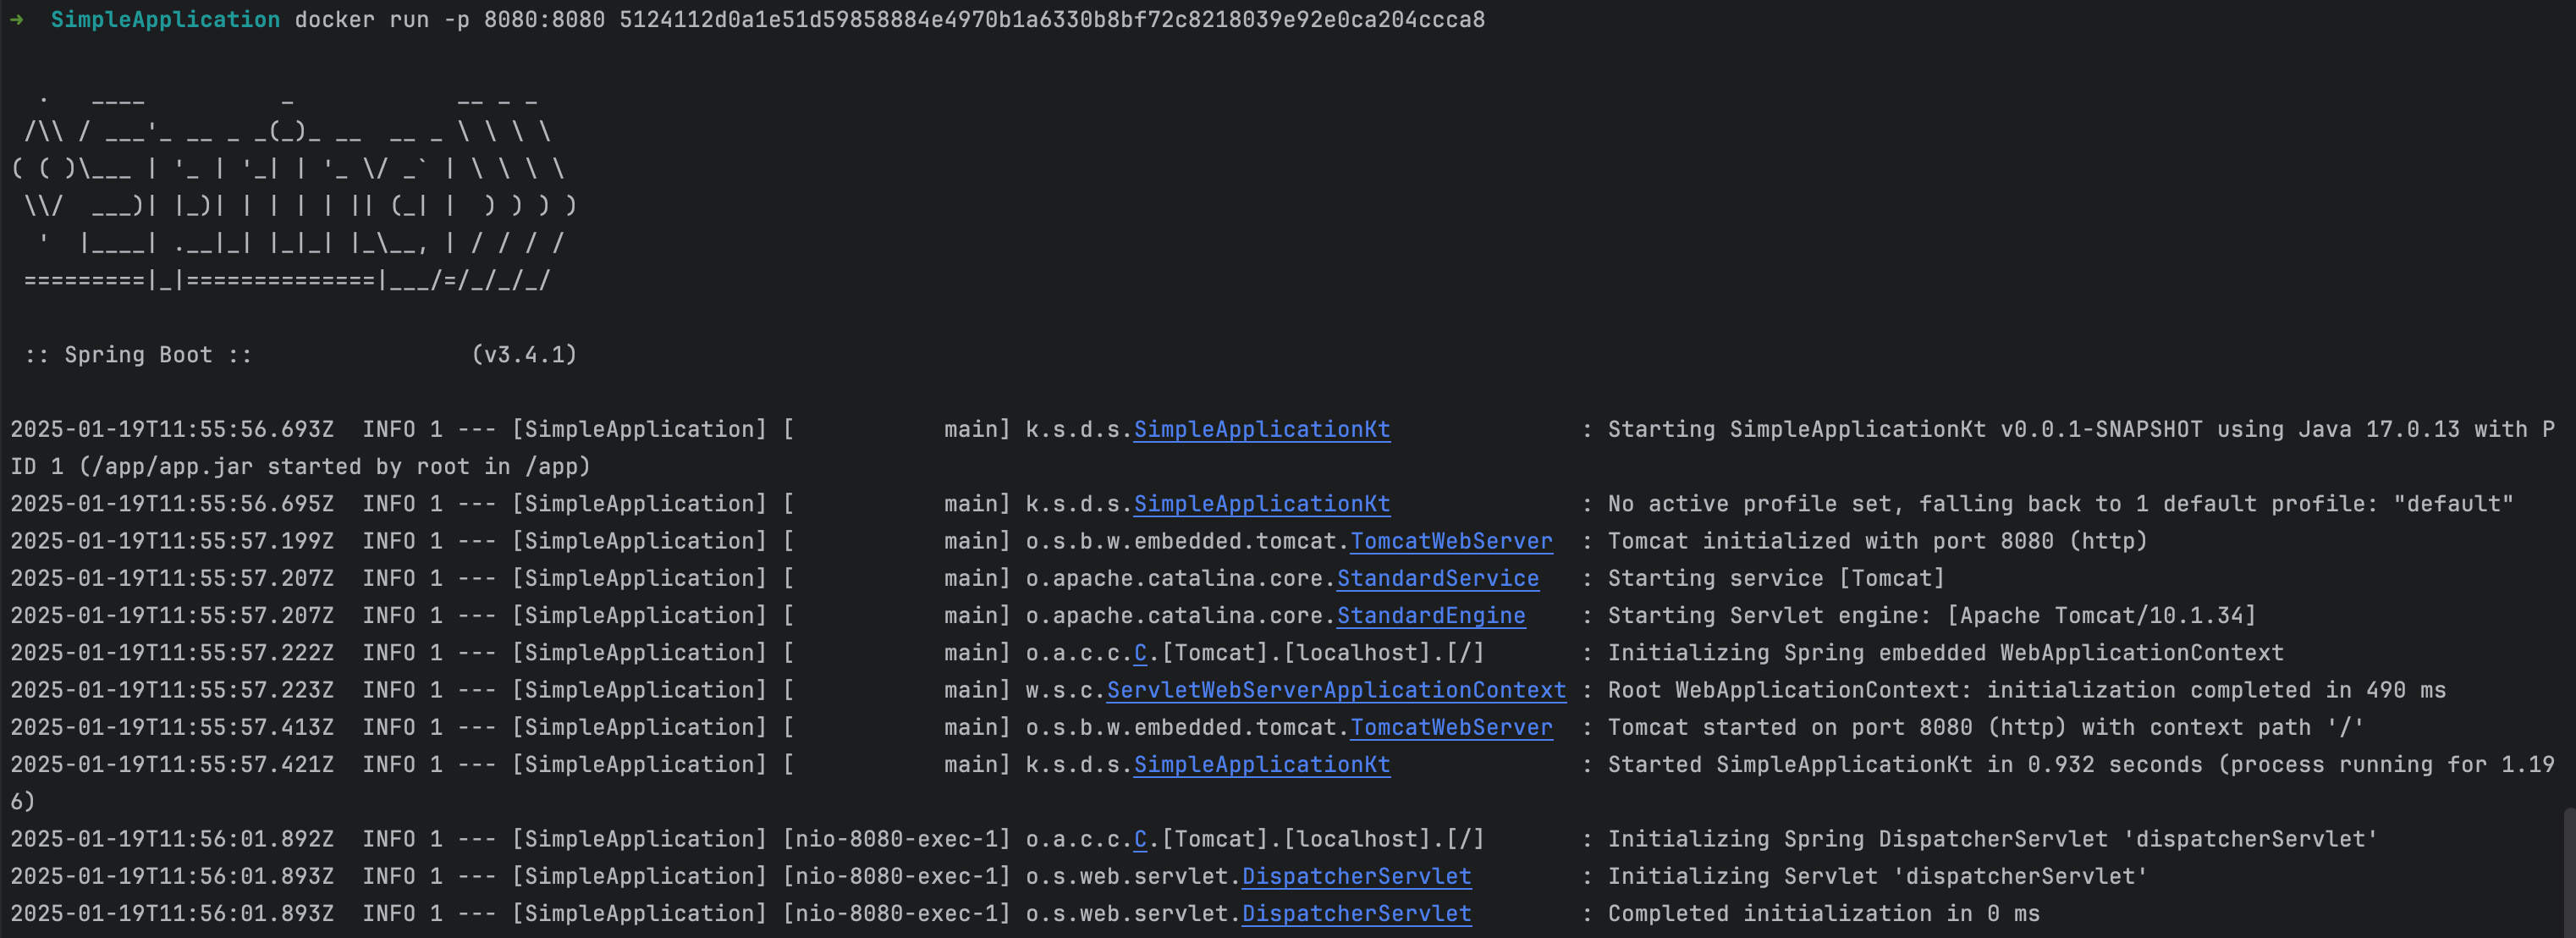Open SimpleApplicationKt link in 'No active profile' line
The image size is (2576, 938).
(x=1261, y=504)
